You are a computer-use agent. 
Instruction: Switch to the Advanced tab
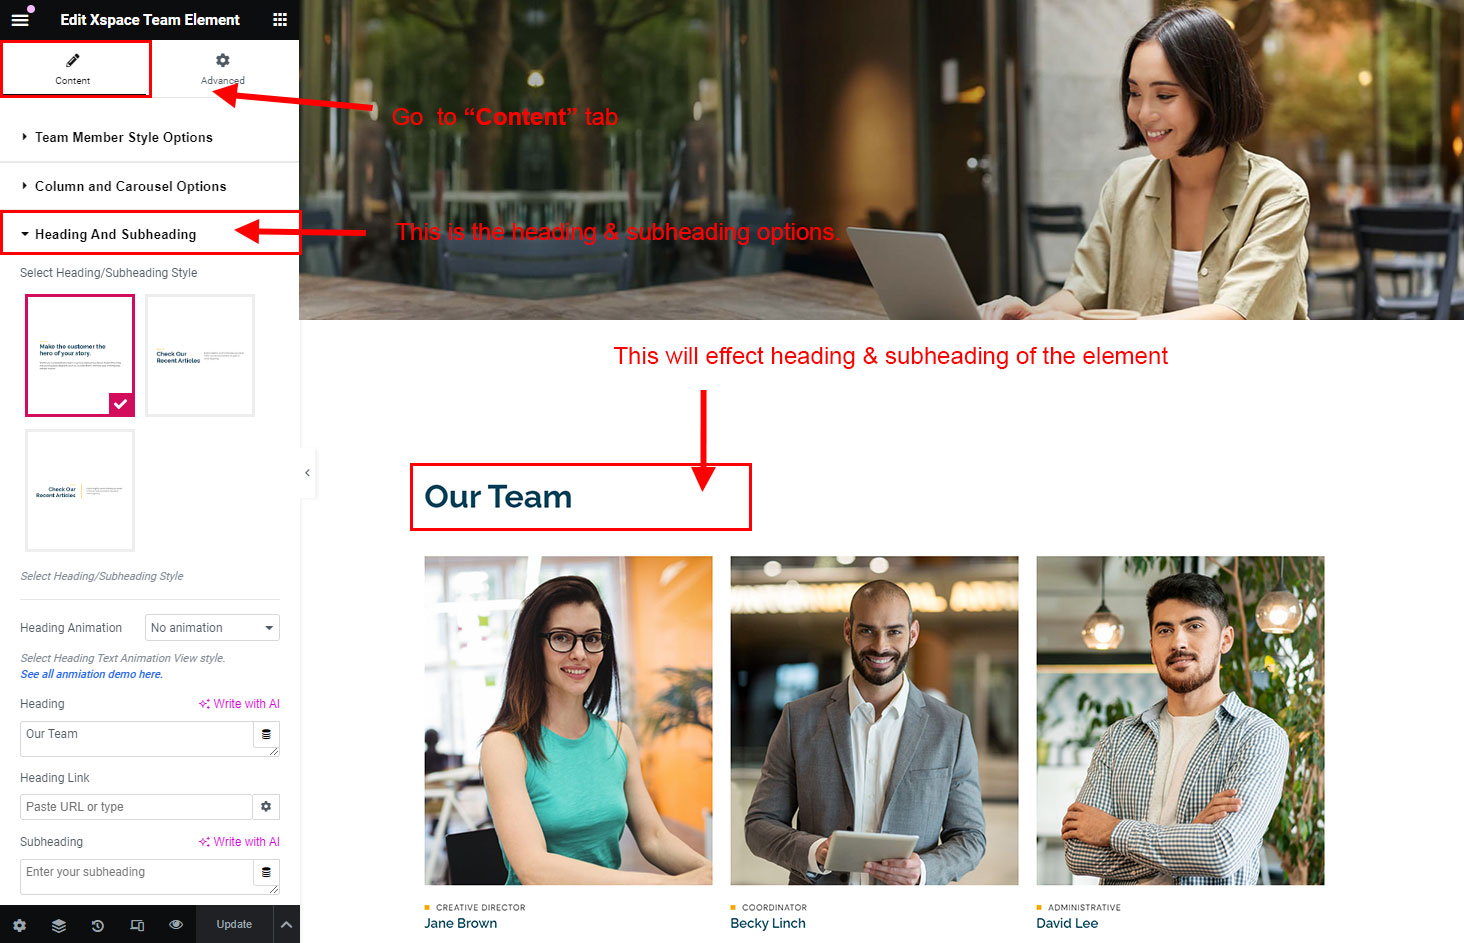[x=223, y=68]
